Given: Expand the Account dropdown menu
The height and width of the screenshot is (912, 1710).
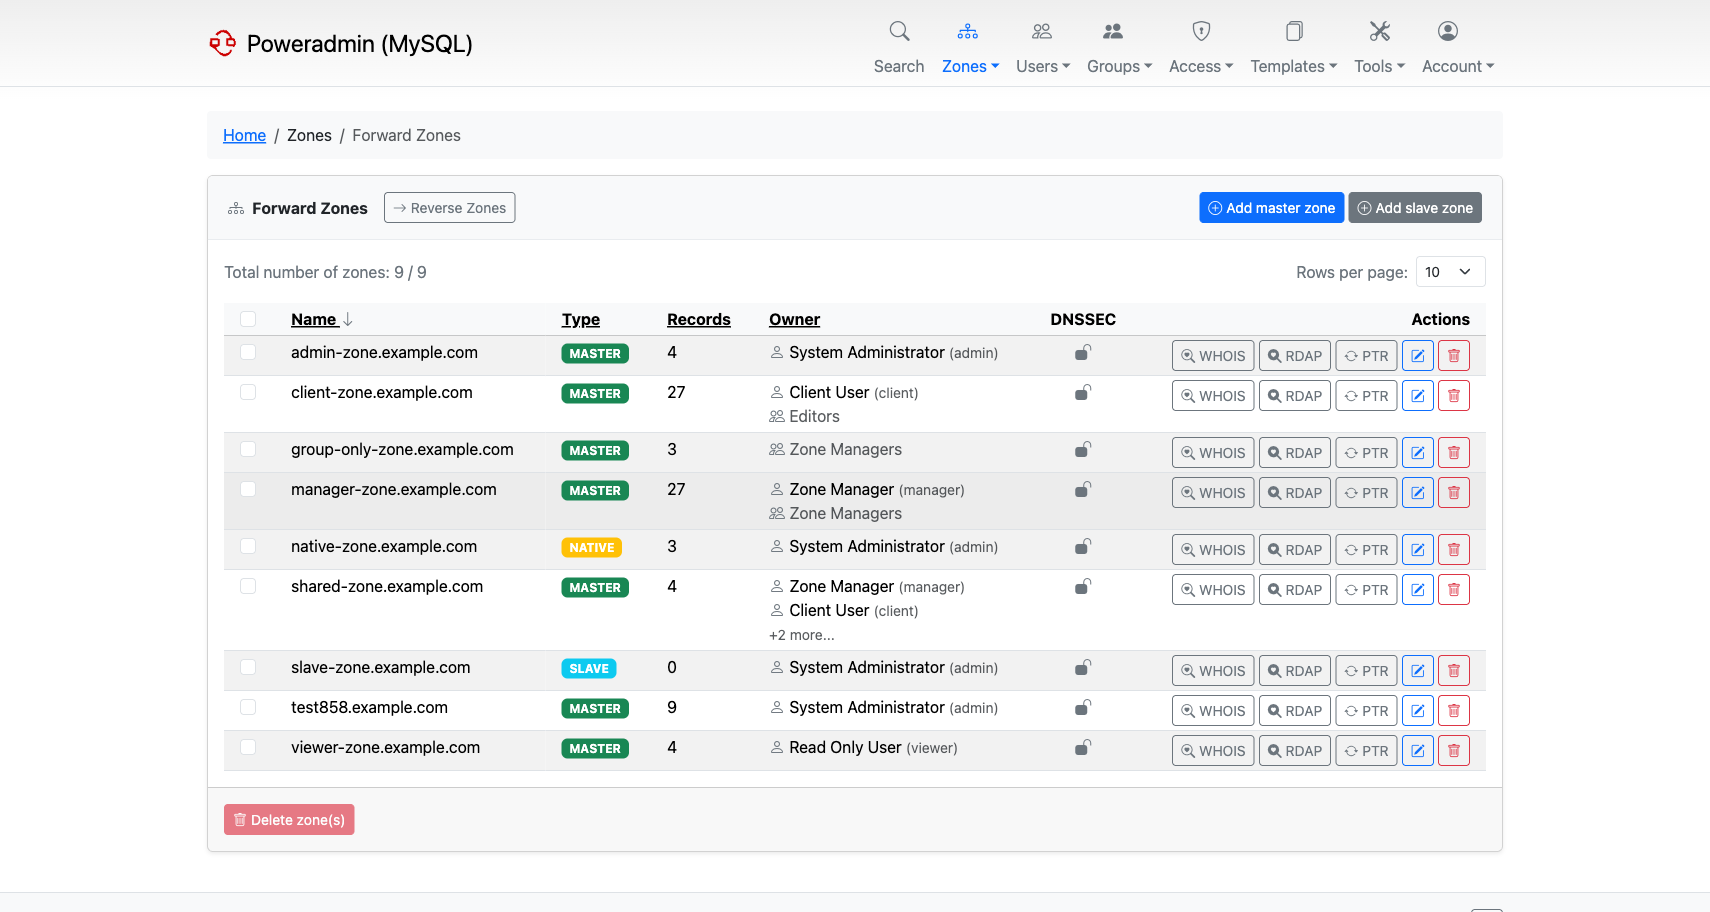Looking at the screenshot, I should point(1457,47).
